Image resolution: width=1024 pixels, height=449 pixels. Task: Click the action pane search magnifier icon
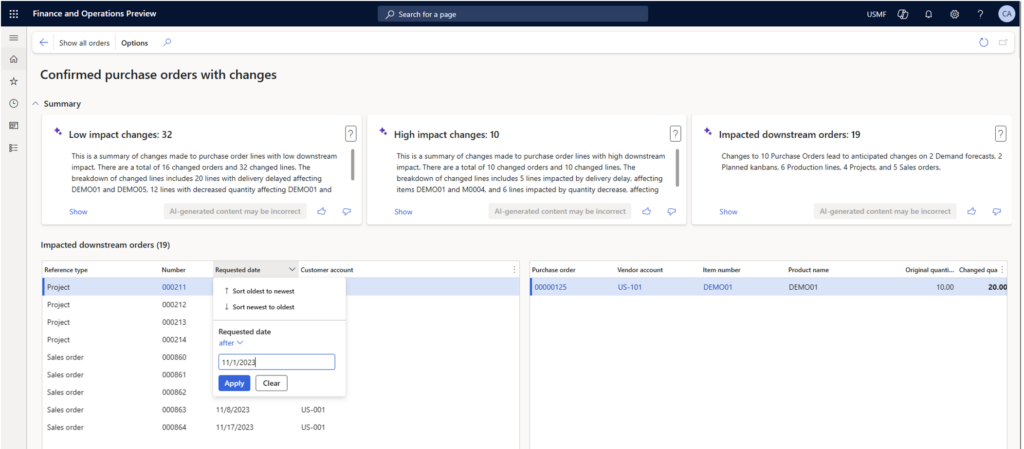coord(167,42)
